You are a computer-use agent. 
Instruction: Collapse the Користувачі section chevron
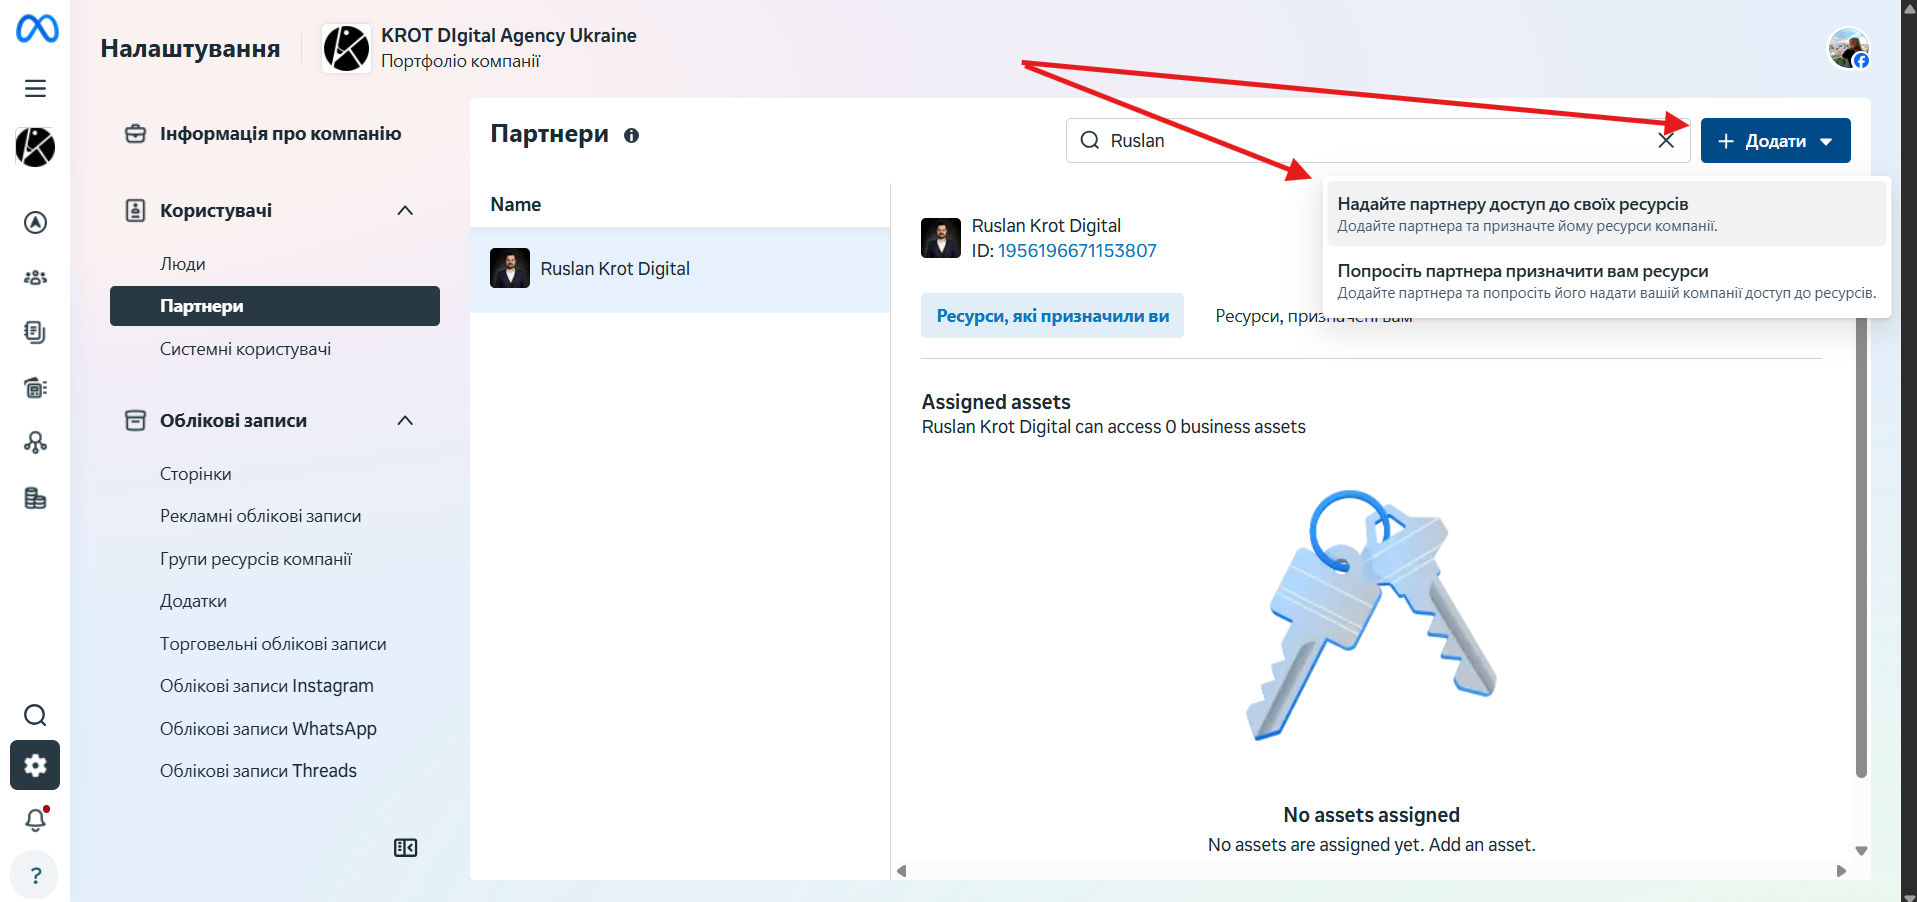(405, 211)
